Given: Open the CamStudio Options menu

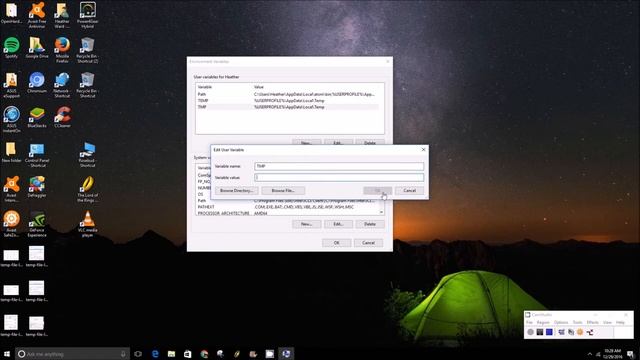Looking at the screenshot, I should tap(561, 322).
